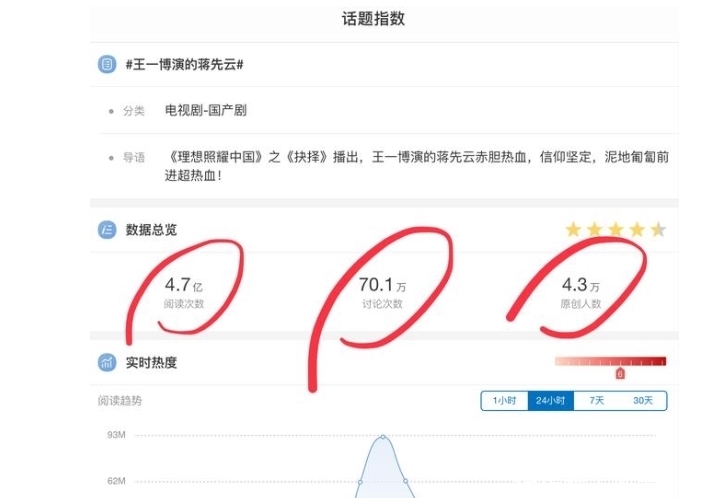The width and height of the screenshot is (717, 498).
Task: Switch trend range to 1小时
Action: click(504, 401)
